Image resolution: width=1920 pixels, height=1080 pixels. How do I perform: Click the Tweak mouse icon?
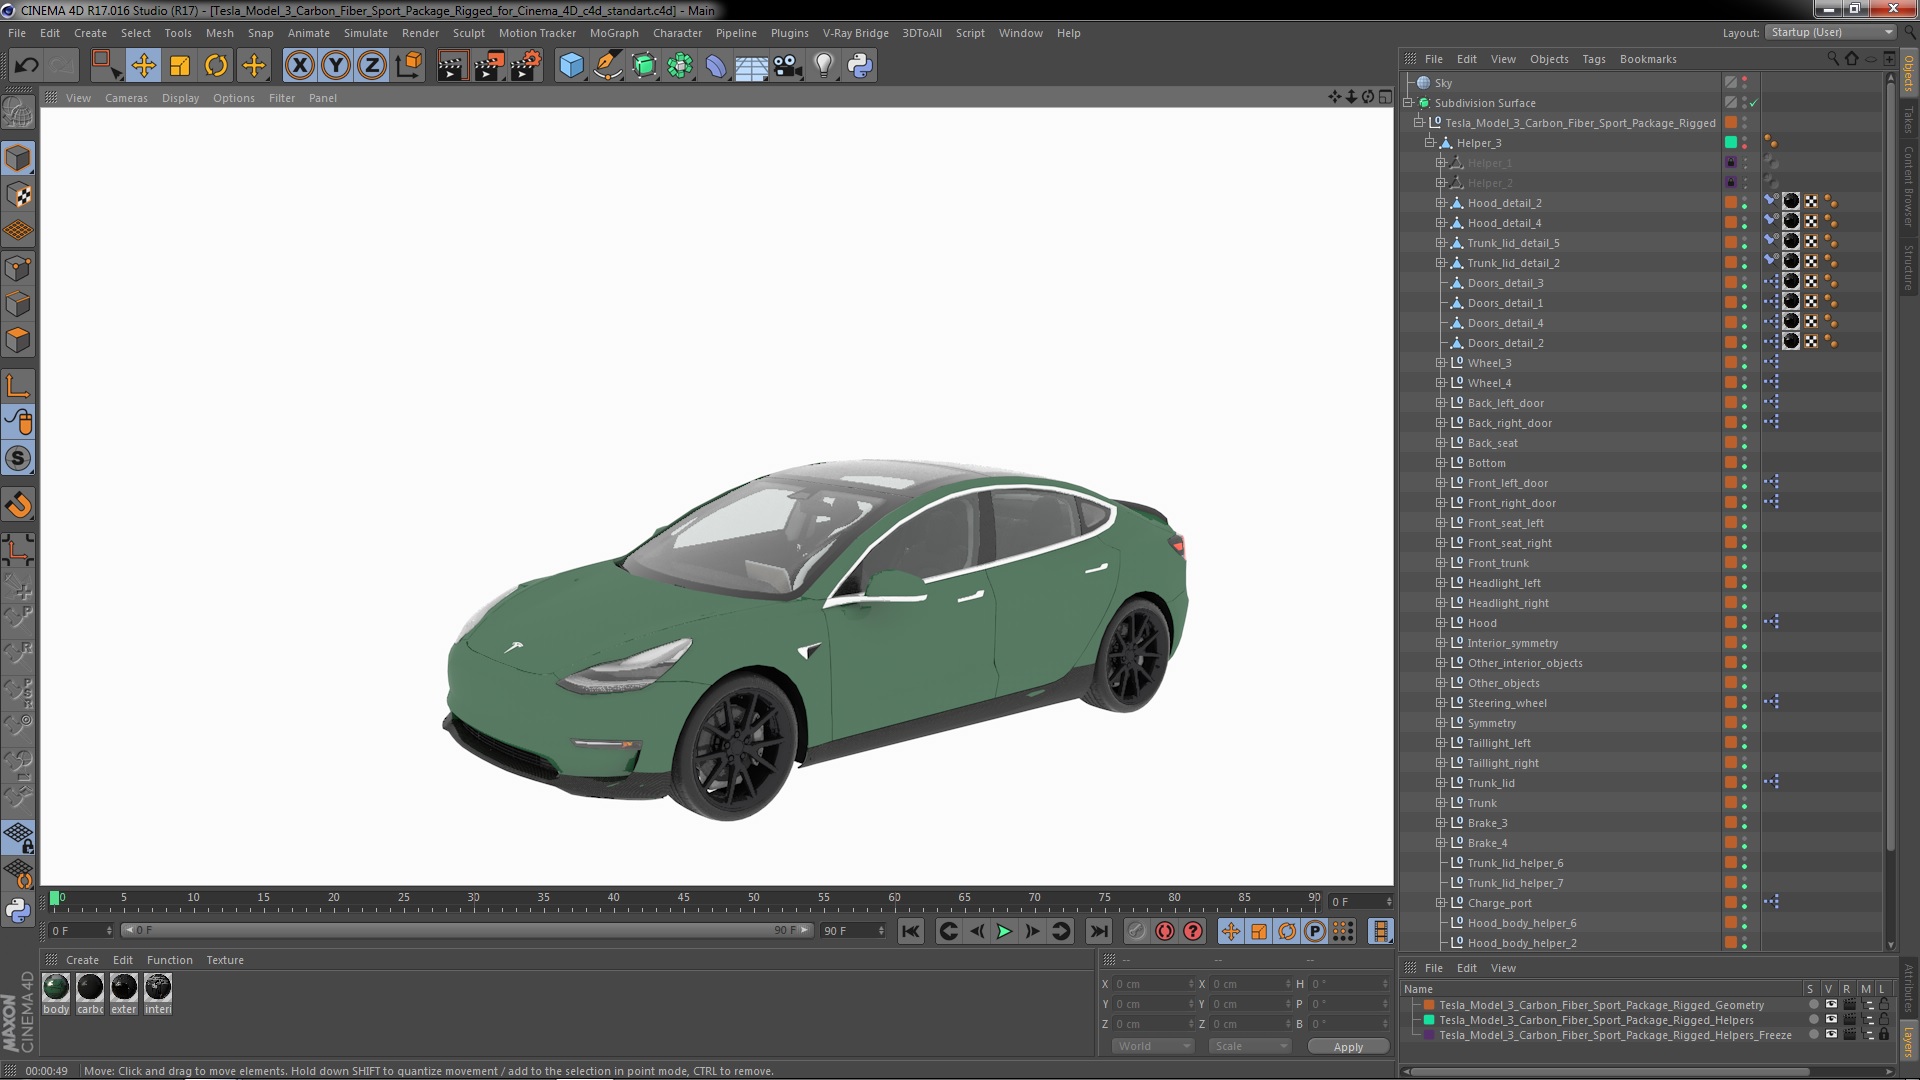tap(18, 423)
